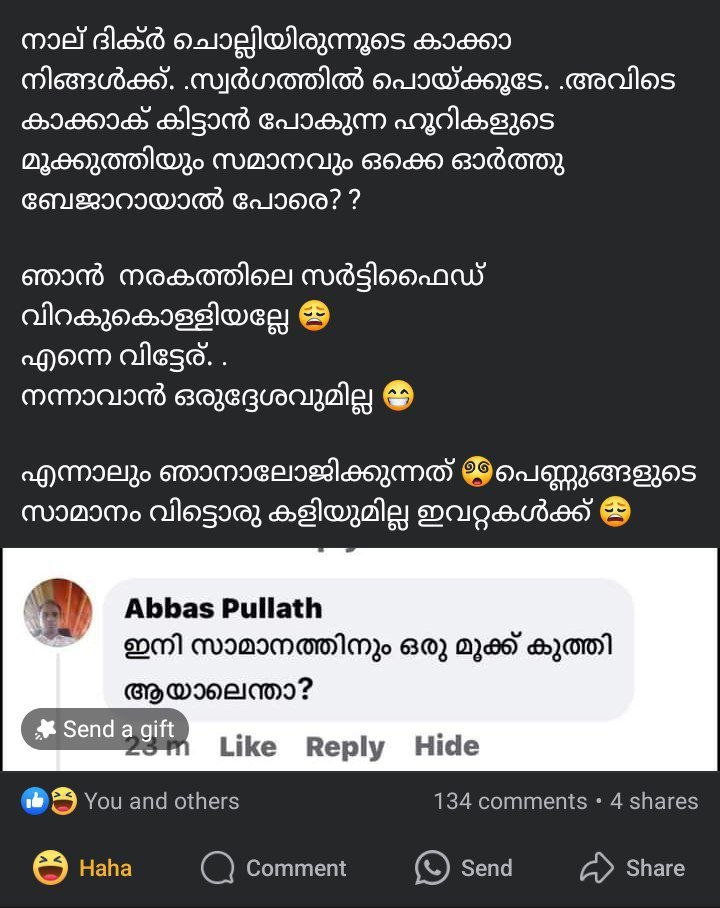This screenshot has height=908, width=720.
Task: Tap the Send a gift button
Action: coord(105,730)
